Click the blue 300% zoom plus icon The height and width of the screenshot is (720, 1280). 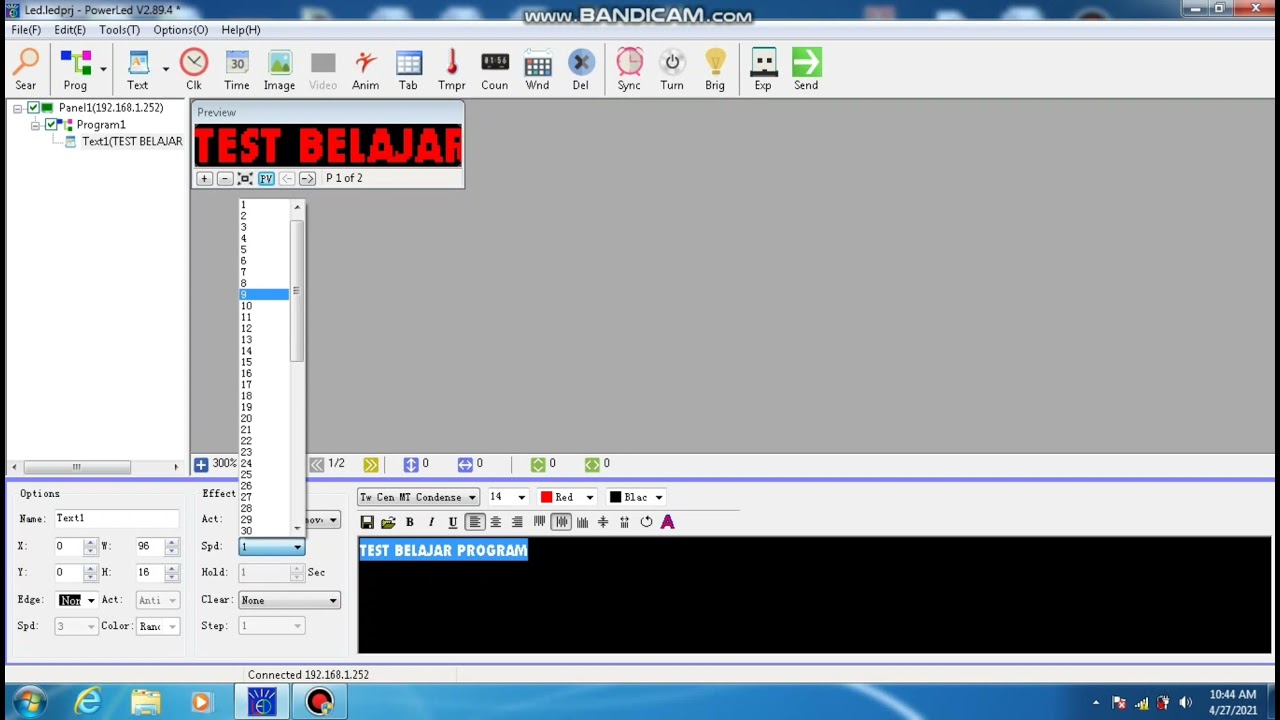tap(201, 464)
